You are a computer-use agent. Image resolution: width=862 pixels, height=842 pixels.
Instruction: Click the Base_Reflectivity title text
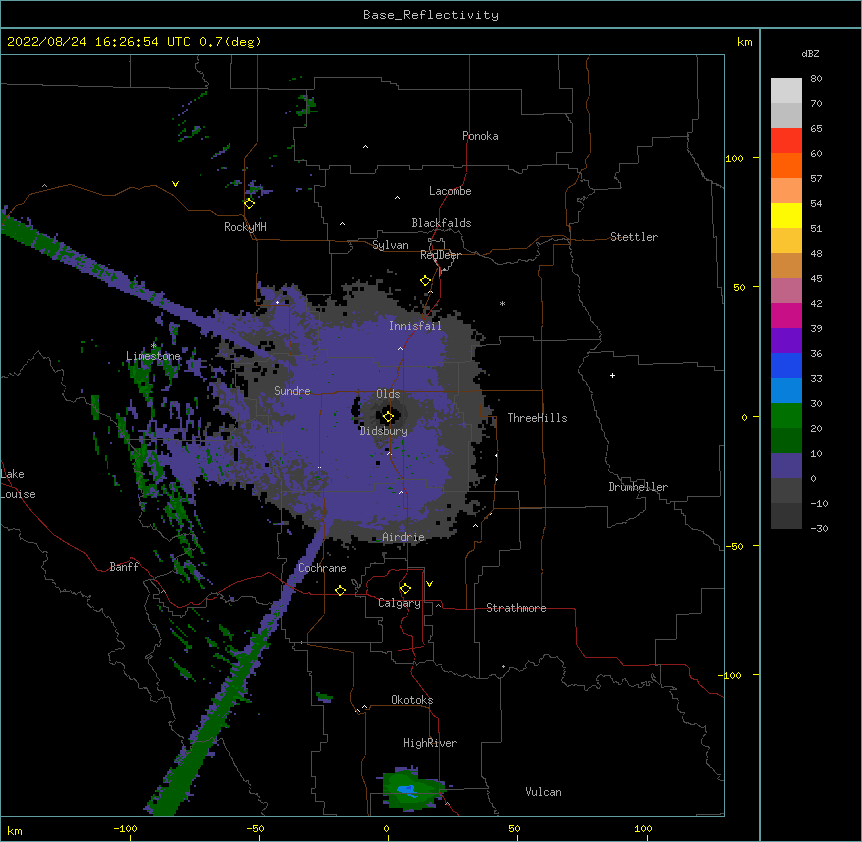pyautogui.click(x=431, y=15)
